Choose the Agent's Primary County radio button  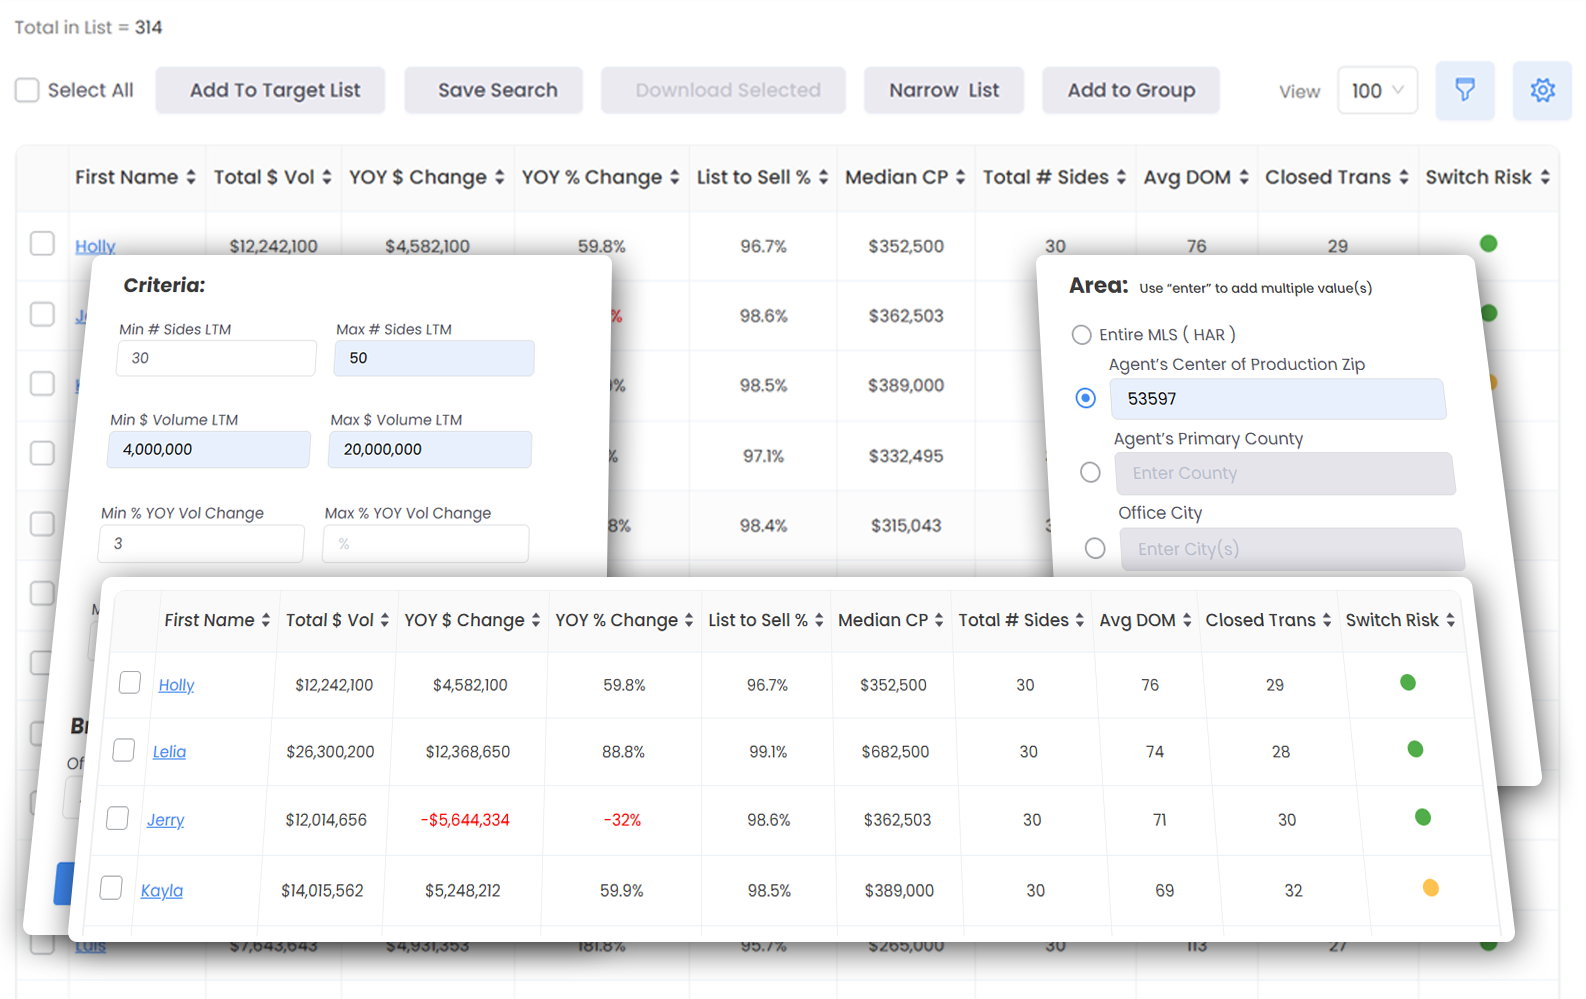(1090, 472)
